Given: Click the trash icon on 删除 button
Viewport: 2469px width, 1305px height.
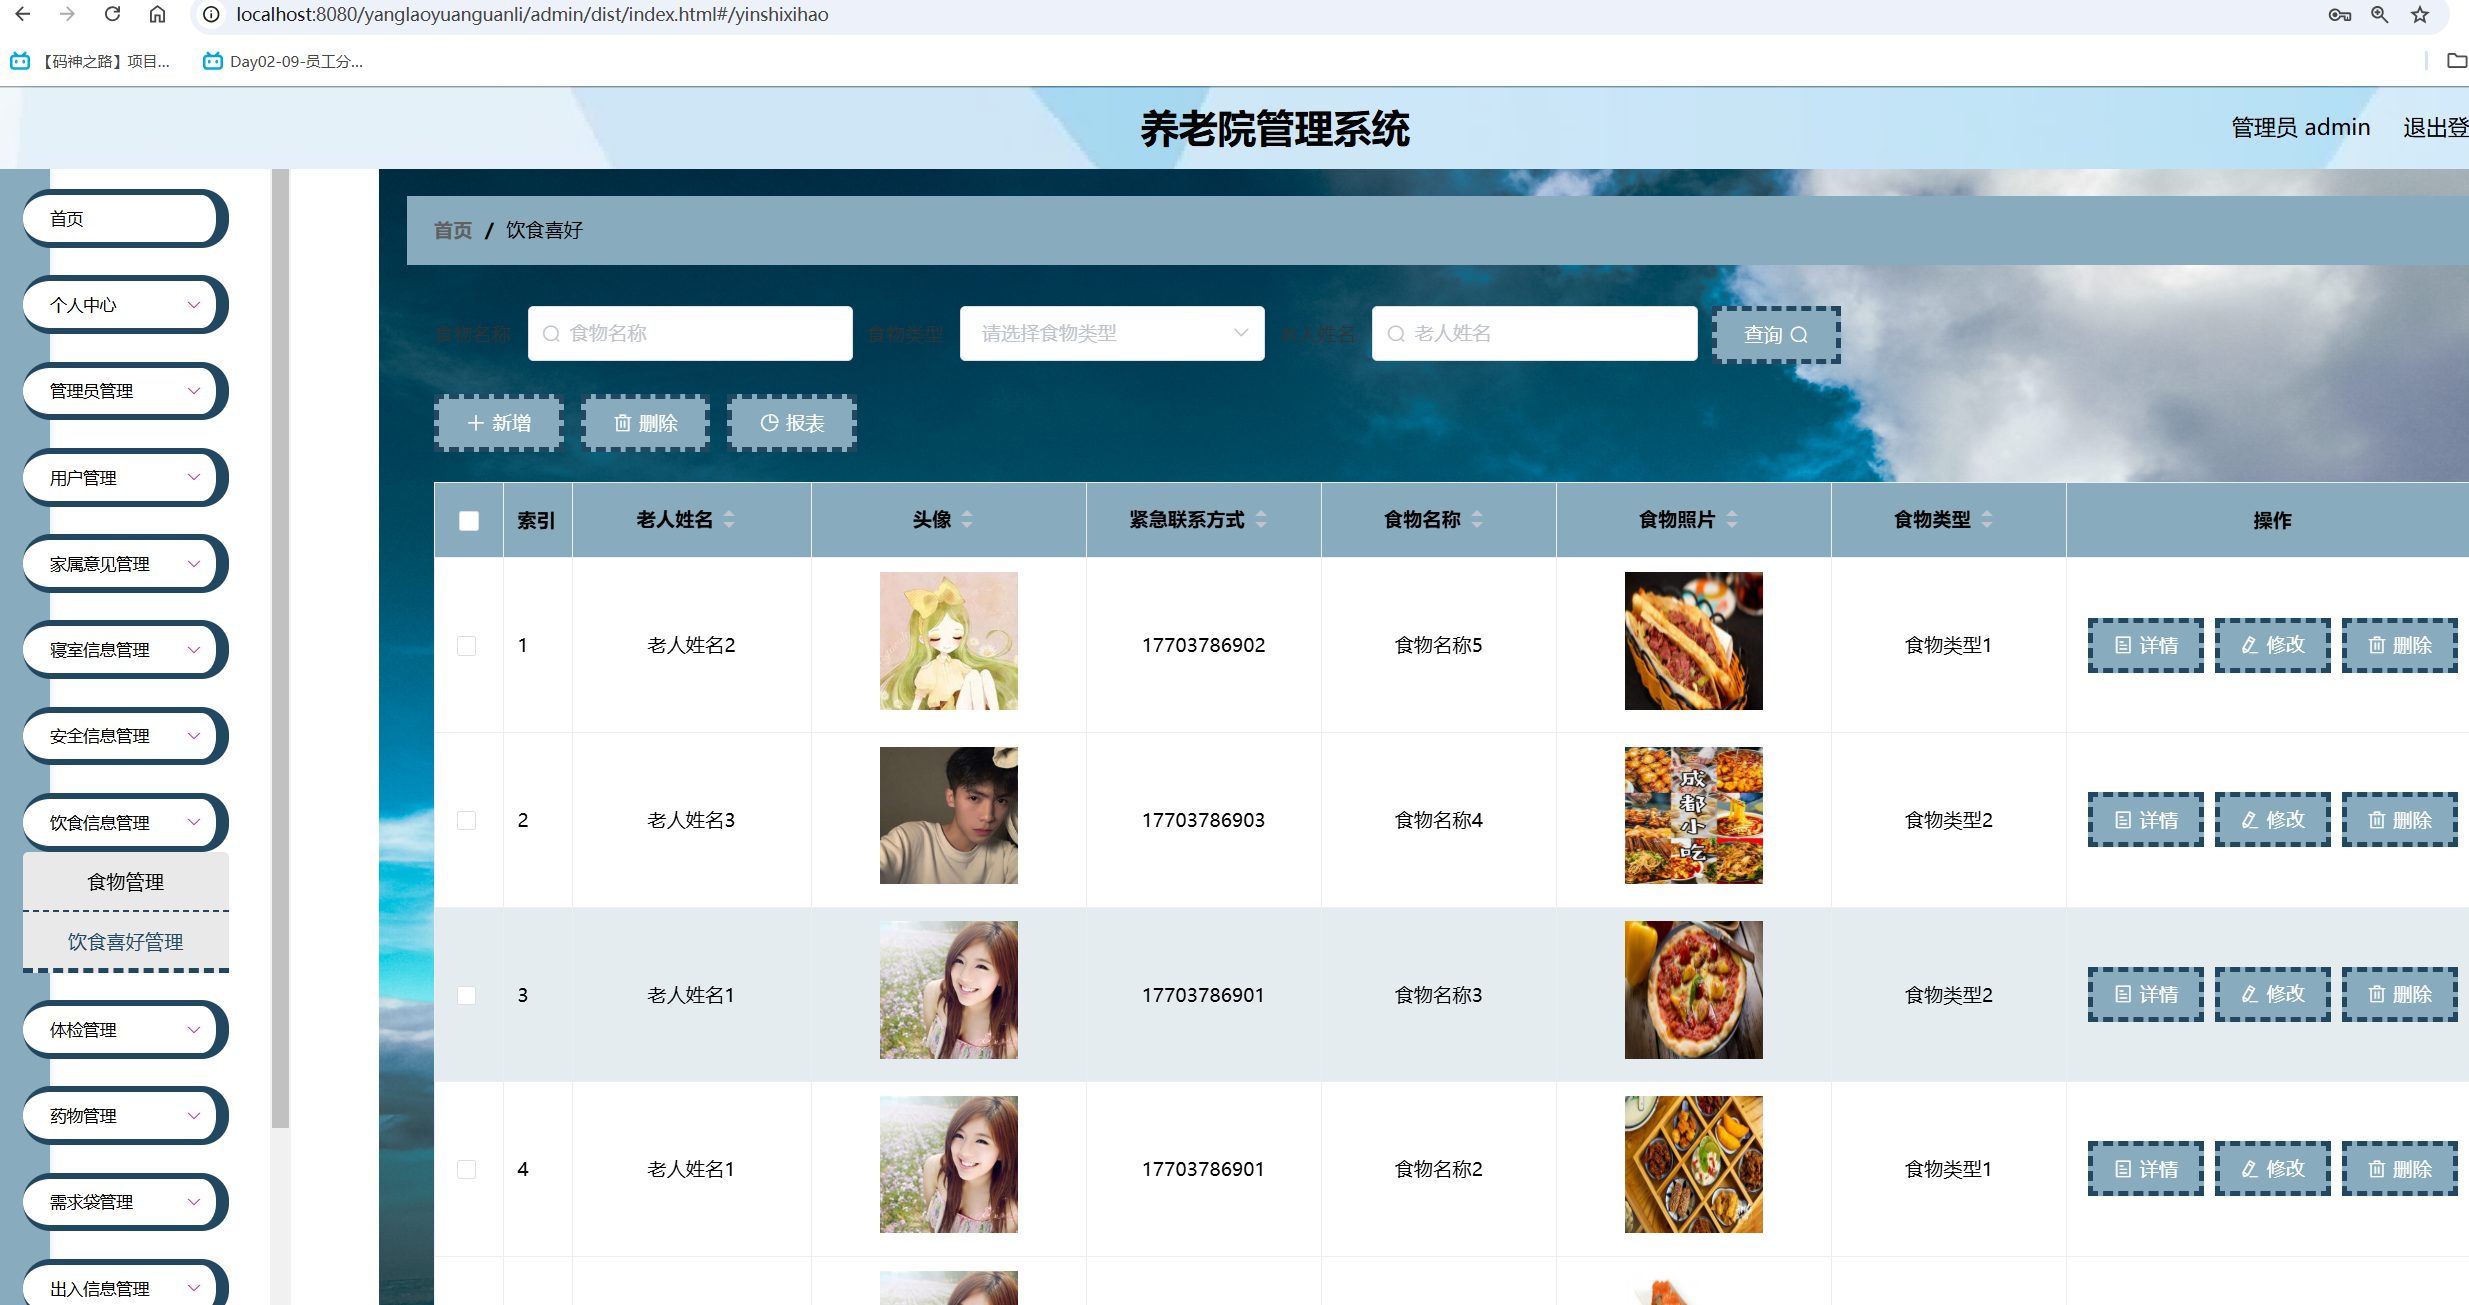Looking at the screenshot, I should [x=622, y=423].
